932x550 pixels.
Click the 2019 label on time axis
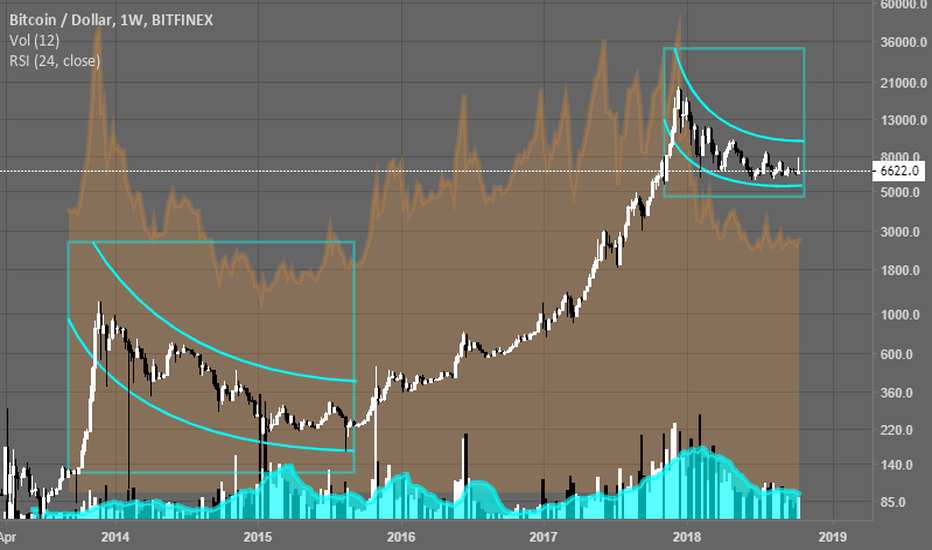coord(833,538)
